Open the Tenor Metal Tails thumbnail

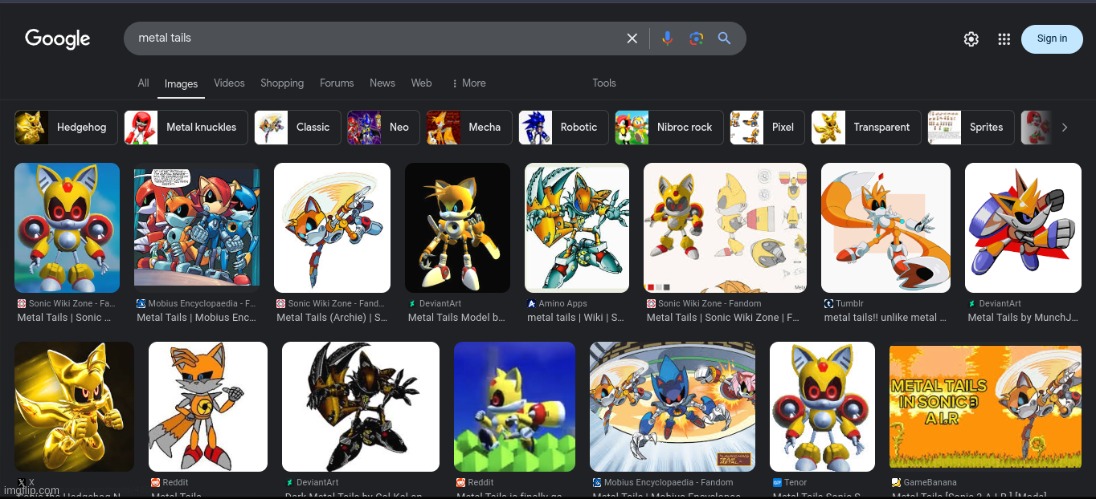(x=822, y=407)
